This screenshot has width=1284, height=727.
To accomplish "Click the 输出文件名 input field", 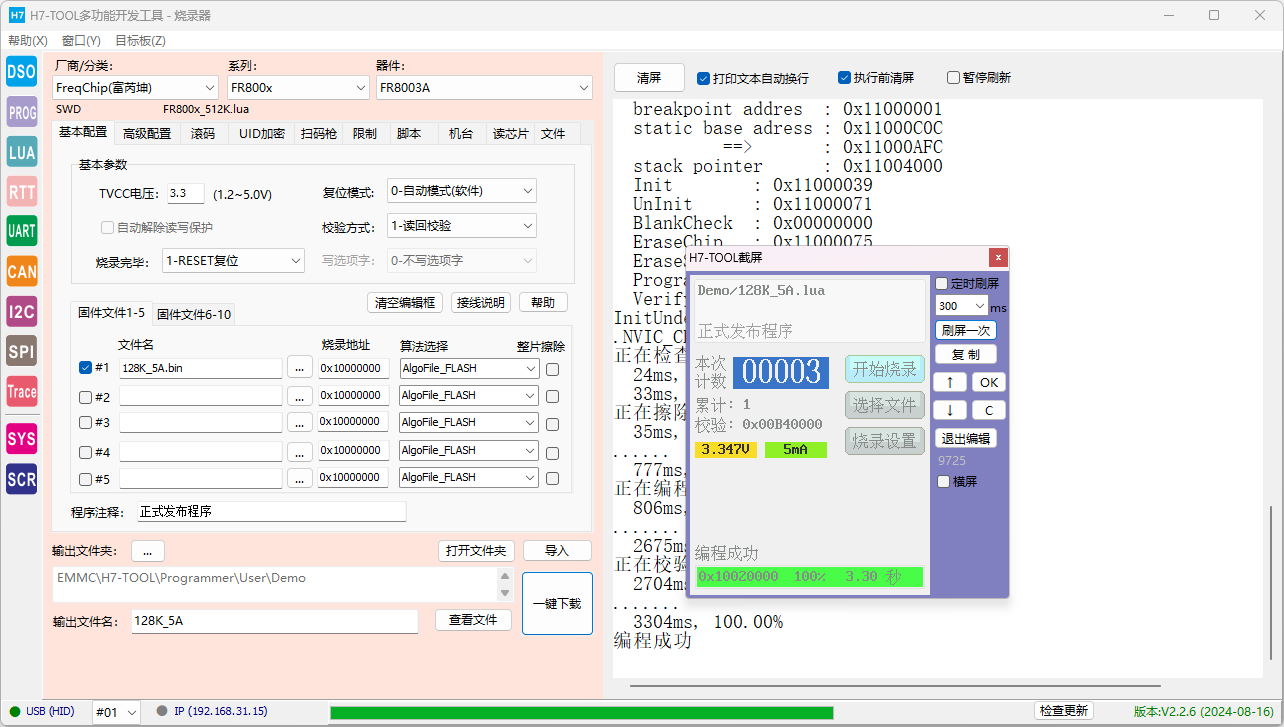I will coord(274,621).
